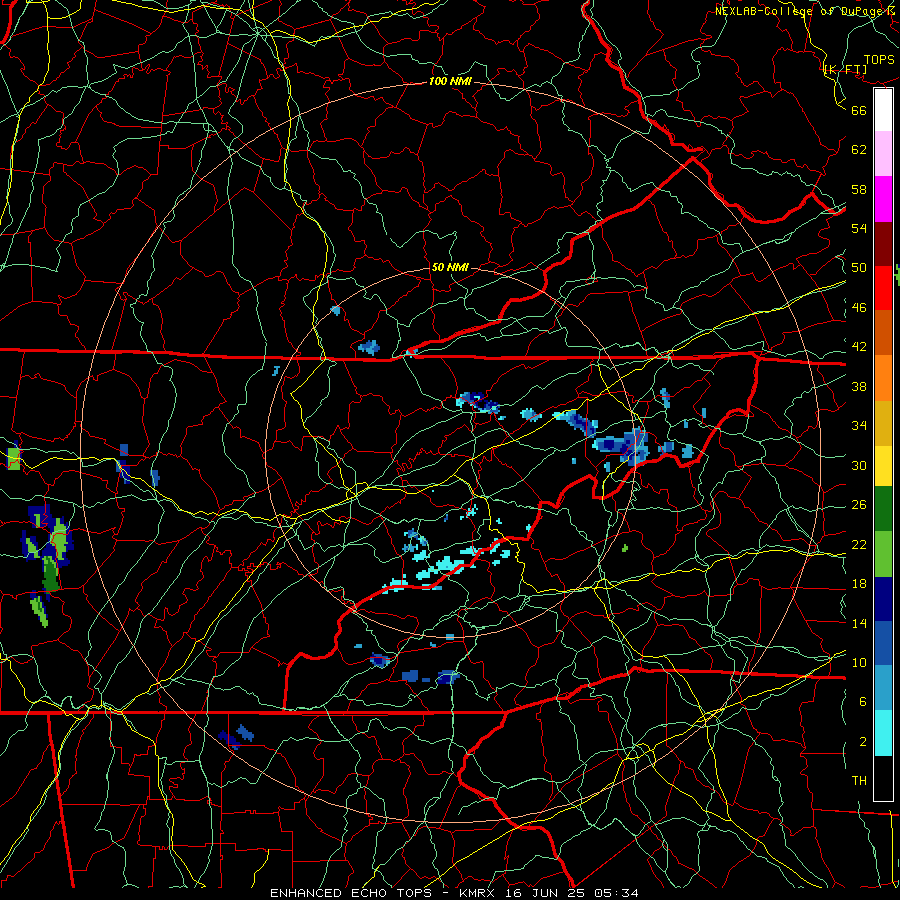900x900 pixels.
Task: Click the "TOPS" legend title
Action: (x=879, y=60)
